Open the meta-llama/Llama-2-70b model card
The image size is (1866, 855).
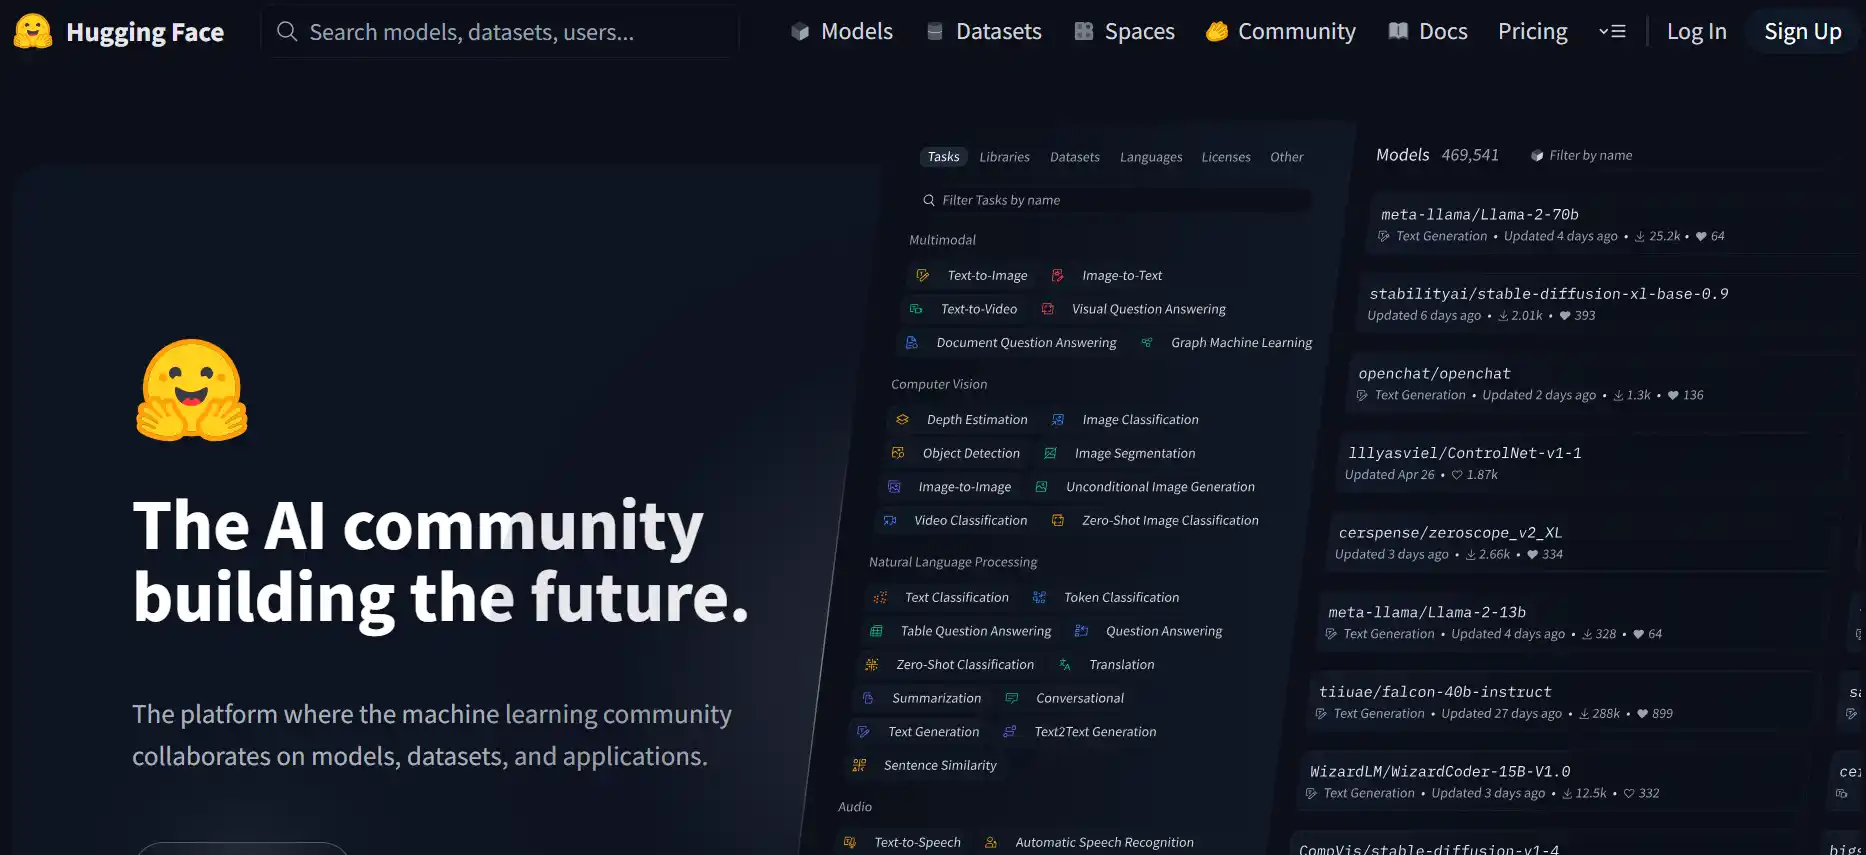[x=1479, y=215]
